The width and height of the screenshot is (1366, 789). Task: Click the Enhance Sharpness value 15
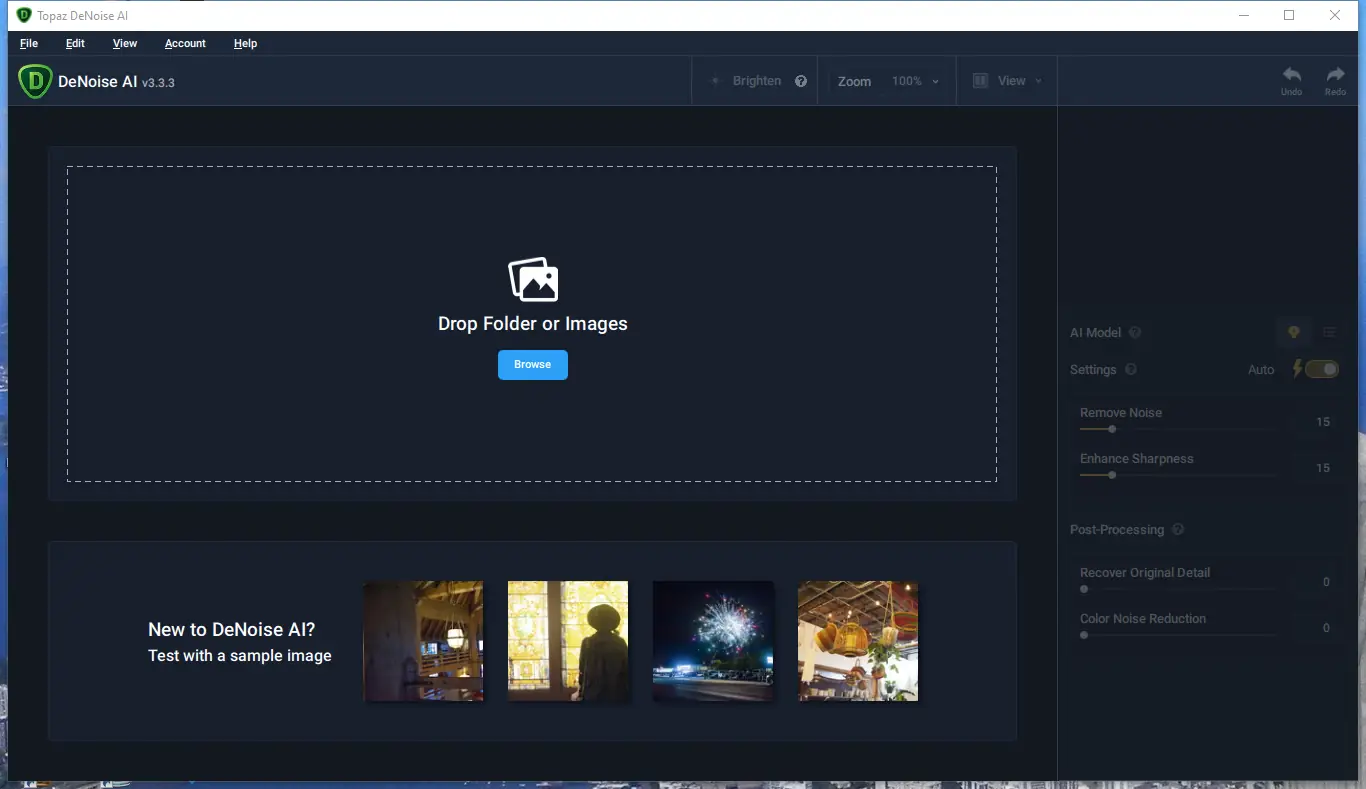tap(1323, 468)
